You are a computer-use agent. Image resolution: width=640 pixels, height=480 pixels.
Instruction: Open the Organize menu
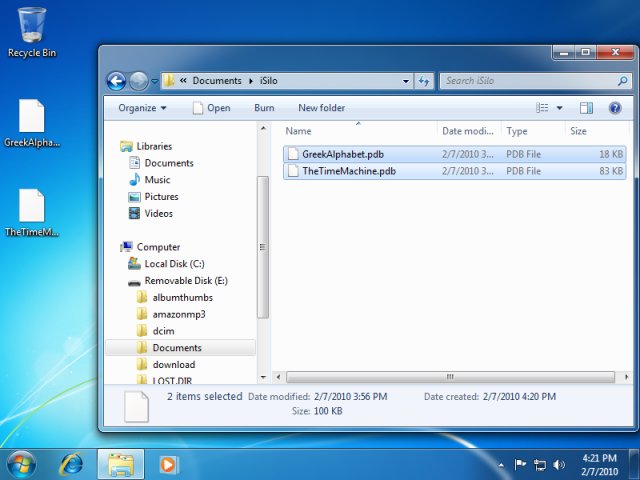pos(142,108)
